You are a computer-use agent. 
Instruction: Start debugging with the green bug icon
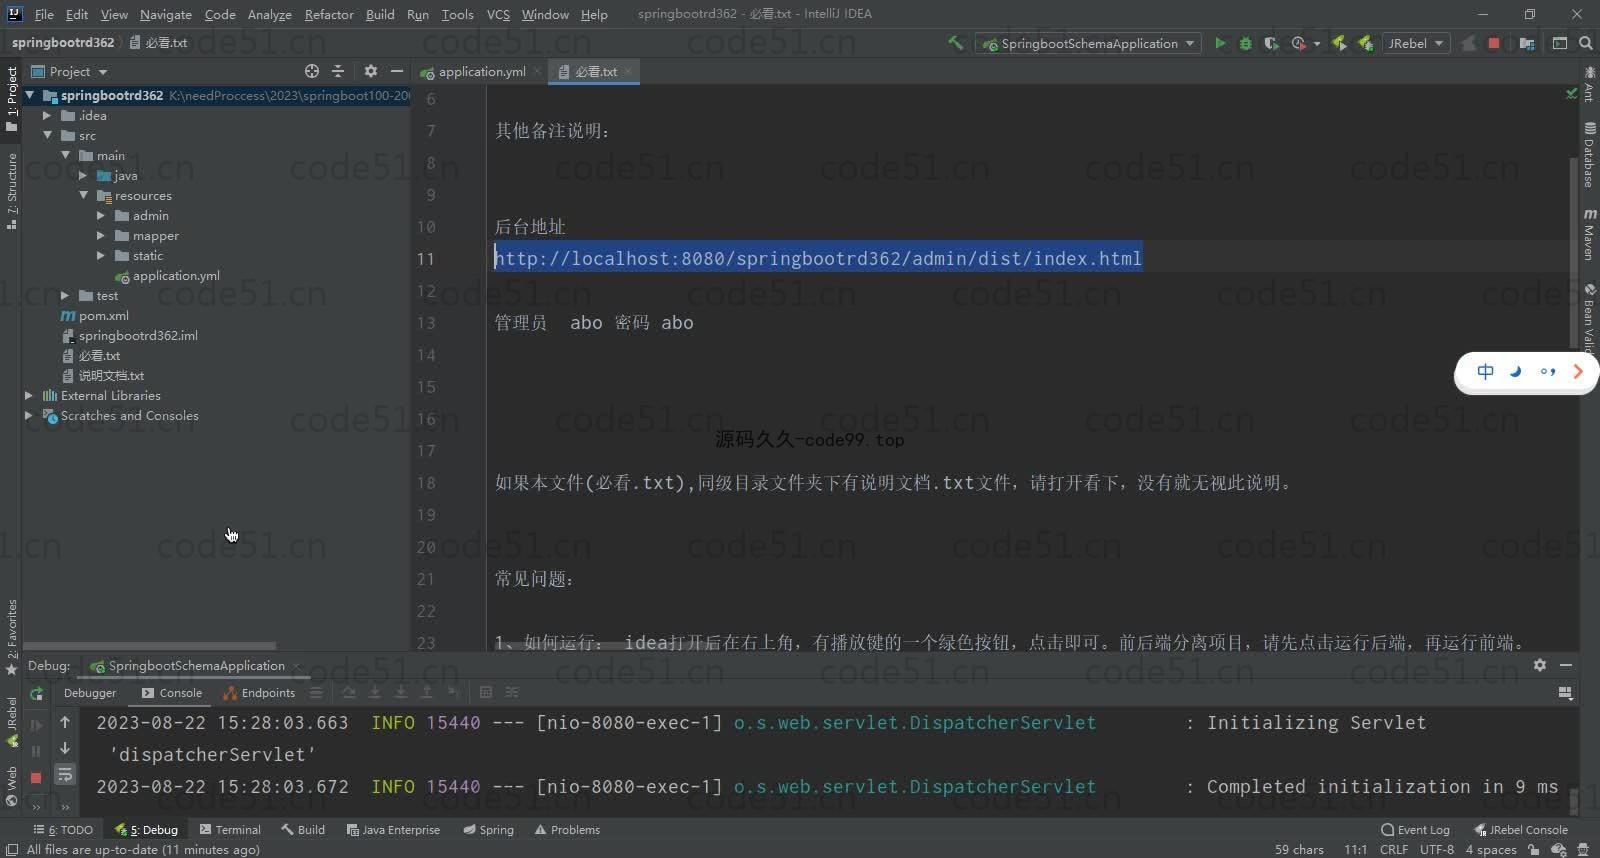(1246, 43)
